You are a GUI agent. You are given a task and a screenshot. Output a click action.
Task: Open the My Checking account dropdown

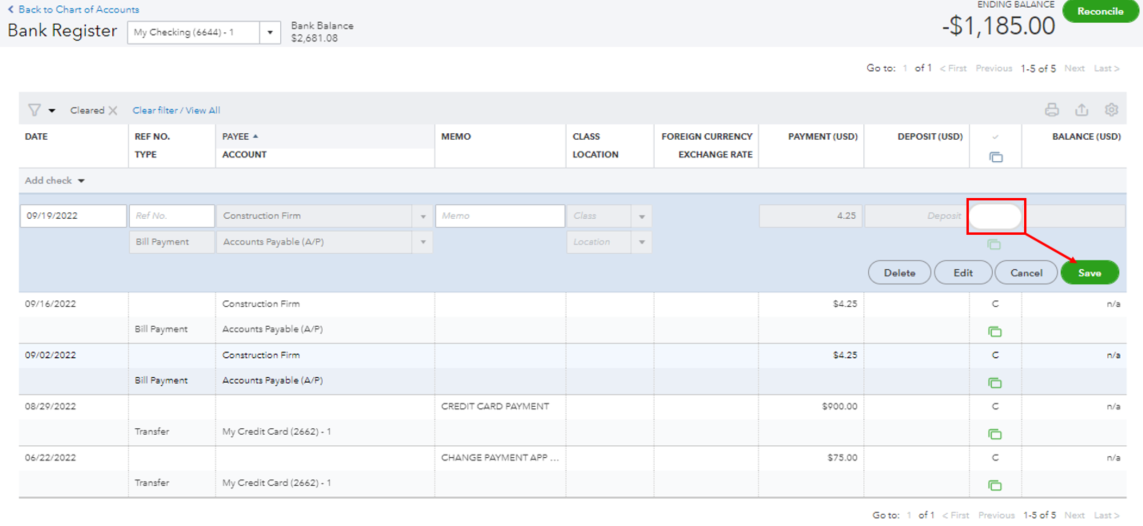pos(270,33)
